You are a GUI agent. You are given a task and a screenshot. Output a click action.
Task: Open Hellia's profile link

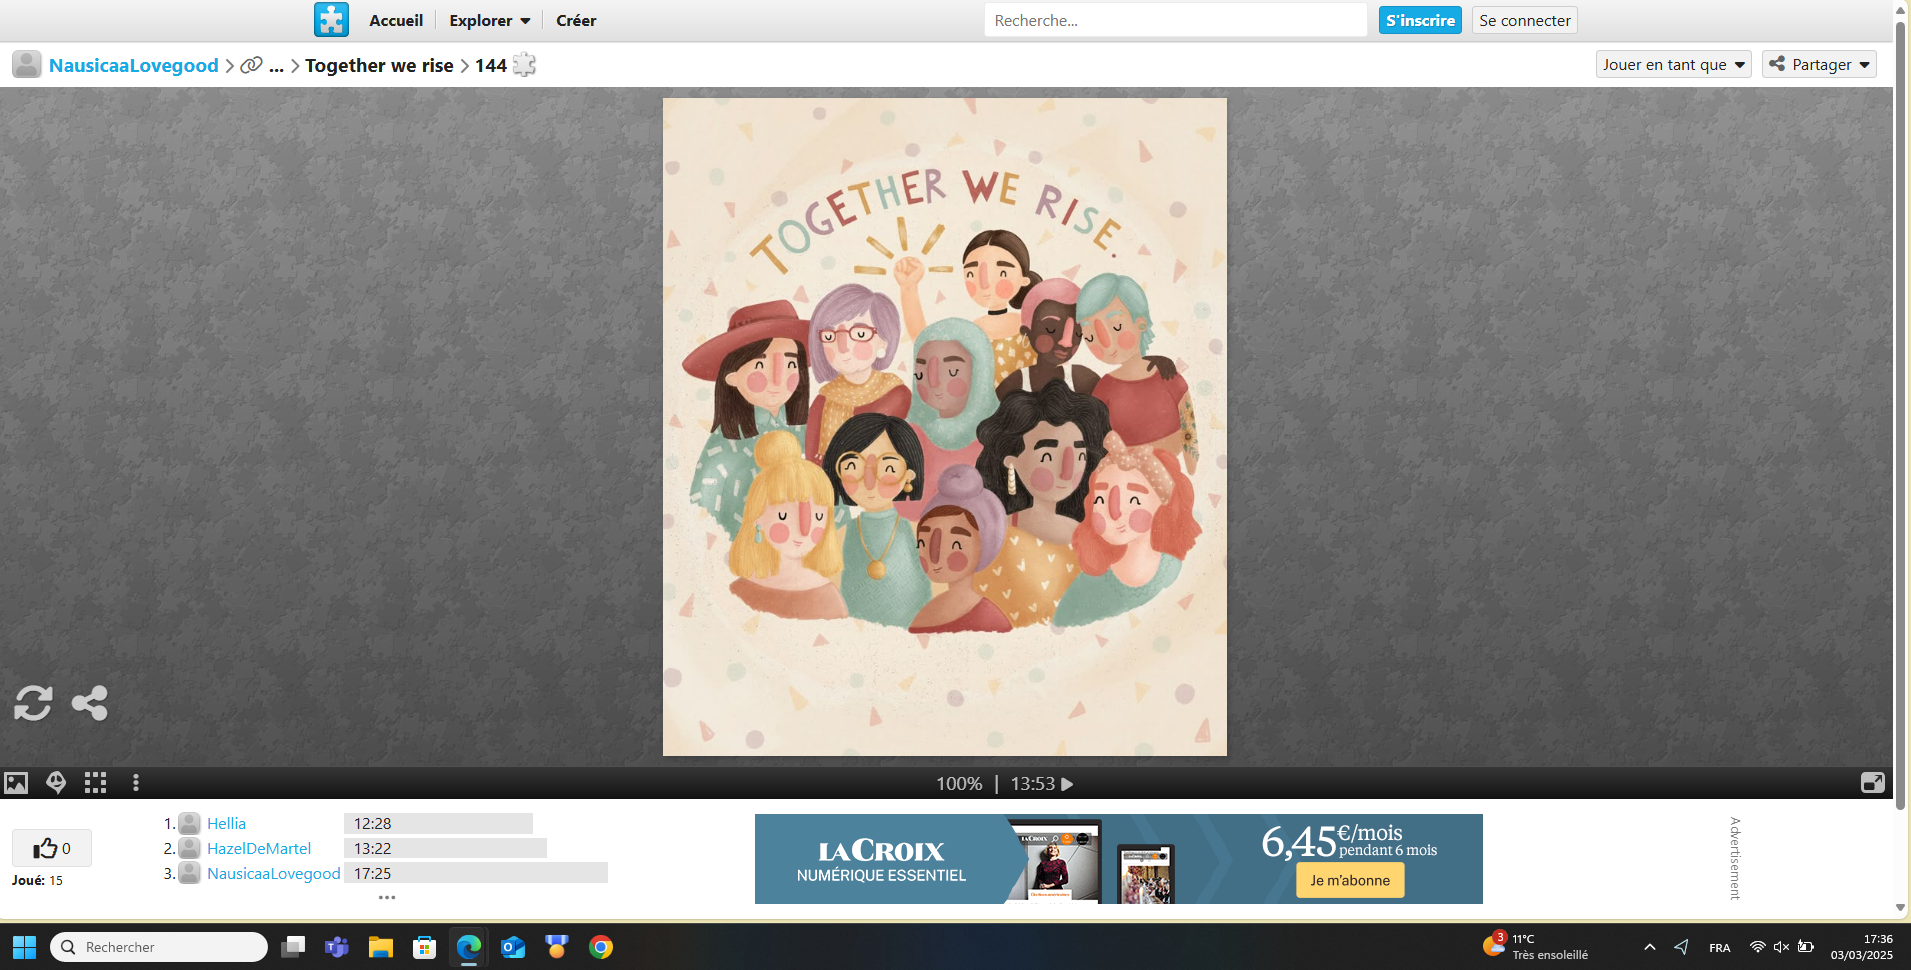(226, 823)
